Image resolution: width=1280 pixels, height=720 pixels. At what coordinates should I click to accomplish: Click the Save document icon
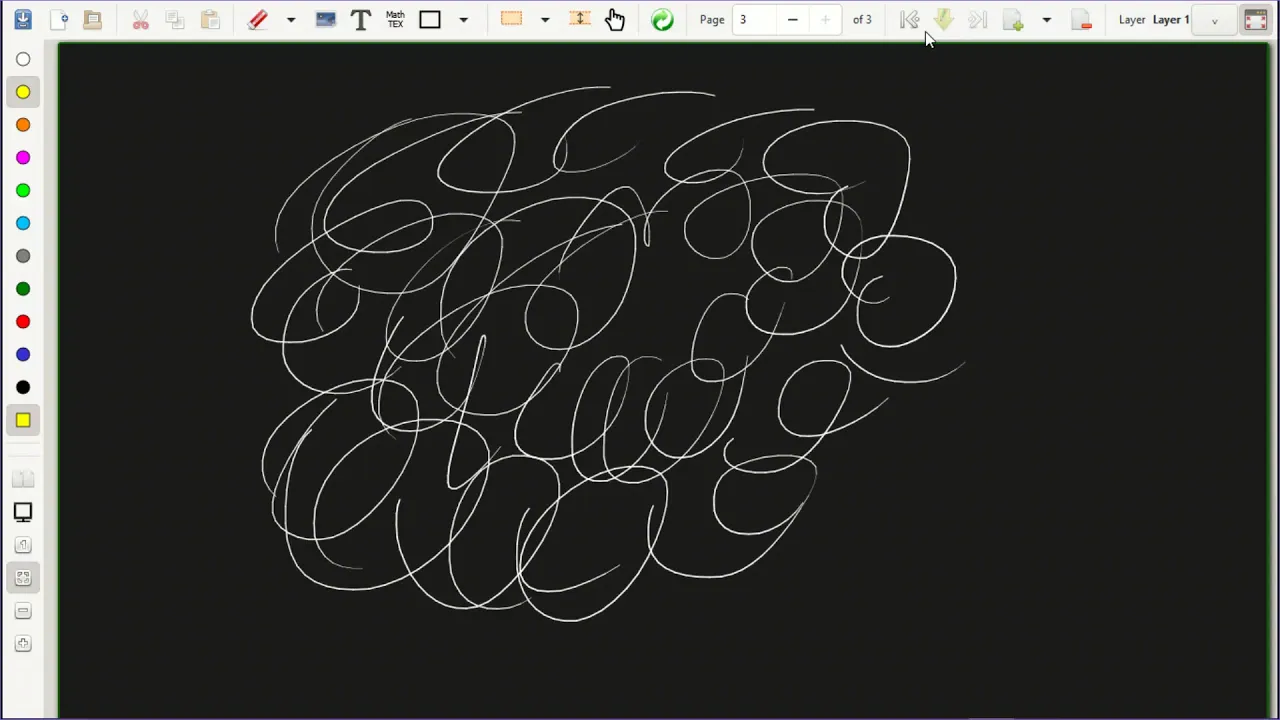(23, 19)
